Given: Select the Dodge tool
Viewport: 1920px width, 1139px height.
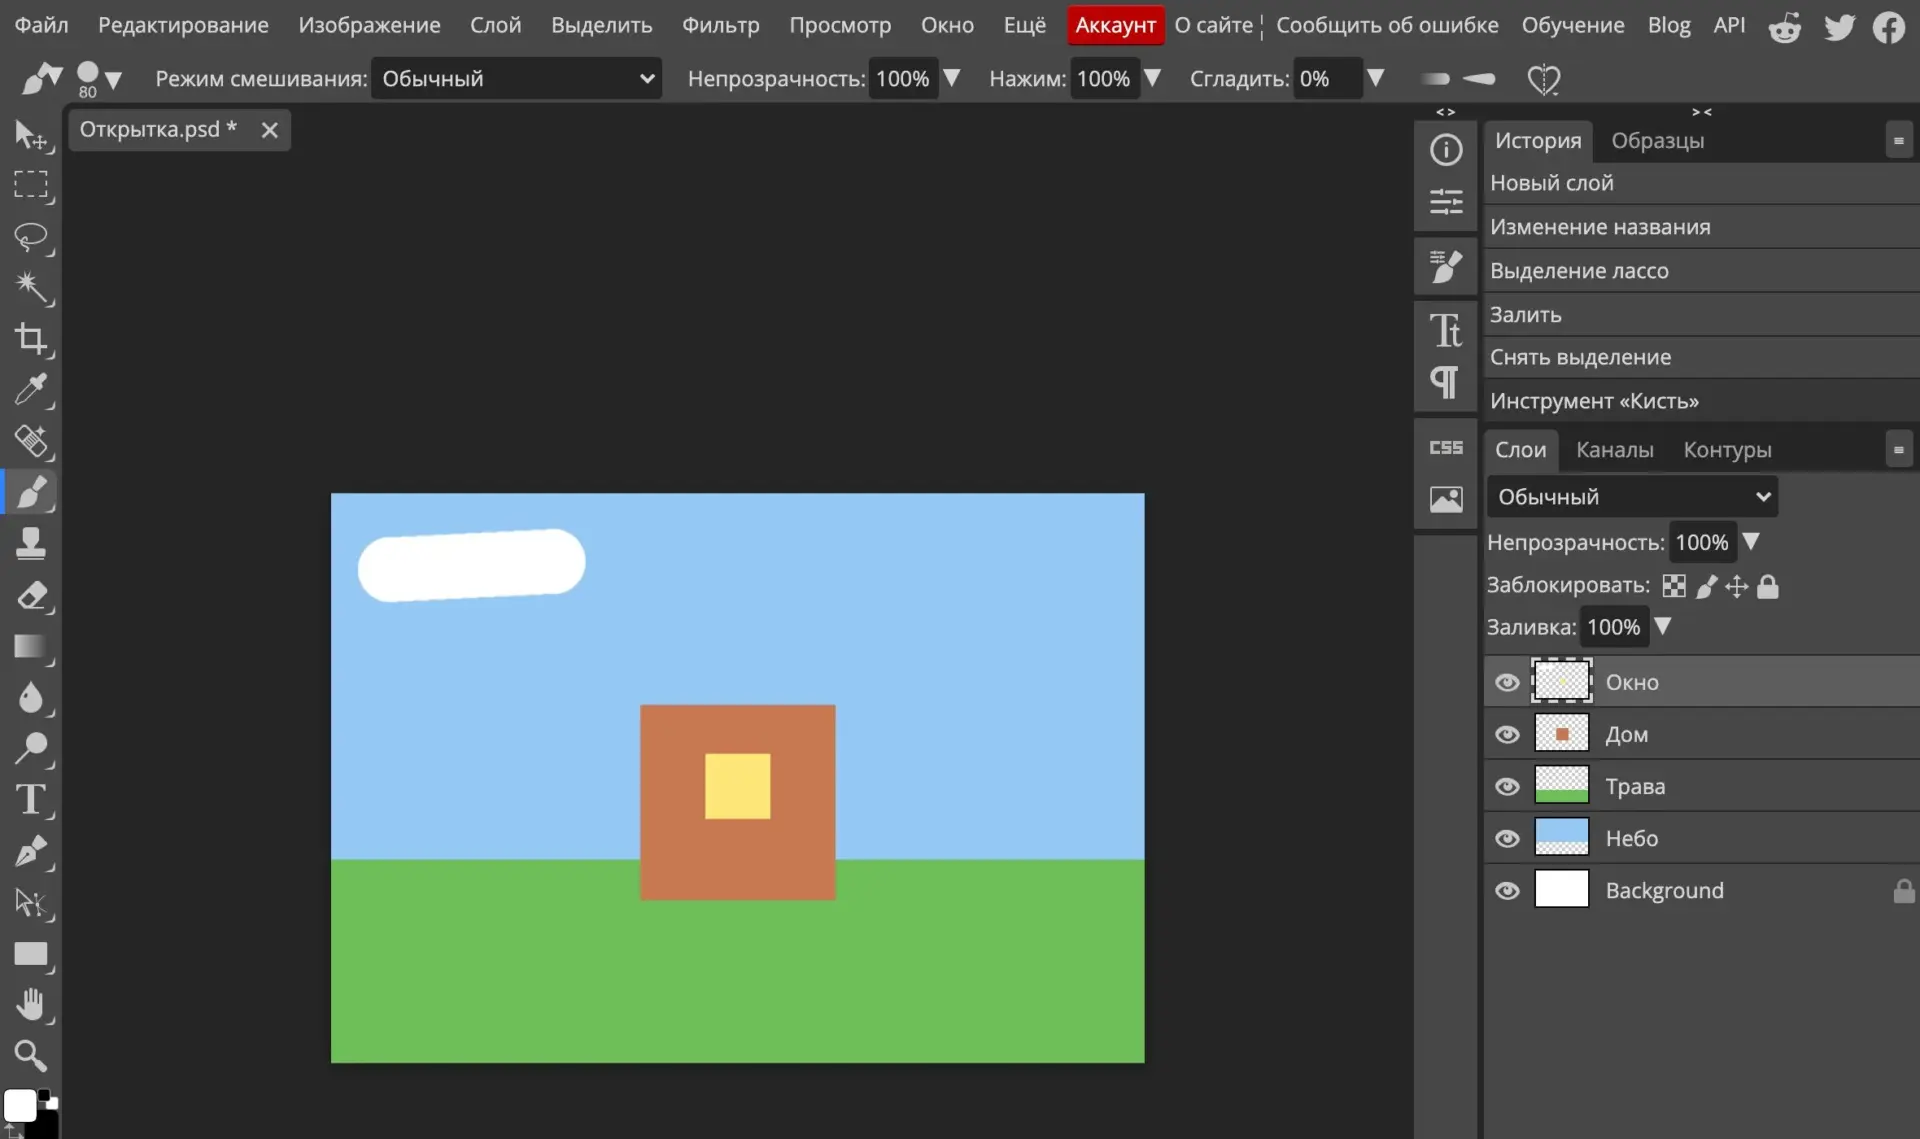Looking at the screenshot, I should 31,748.
